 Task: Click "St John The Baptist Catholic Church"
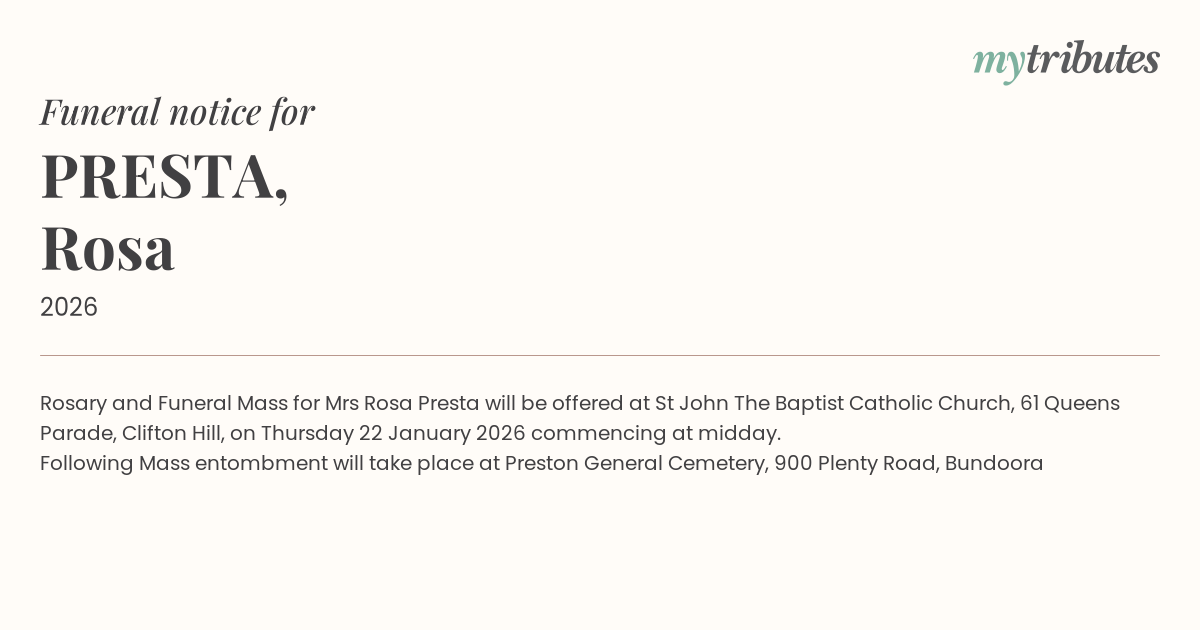click(x=832, y=403)
